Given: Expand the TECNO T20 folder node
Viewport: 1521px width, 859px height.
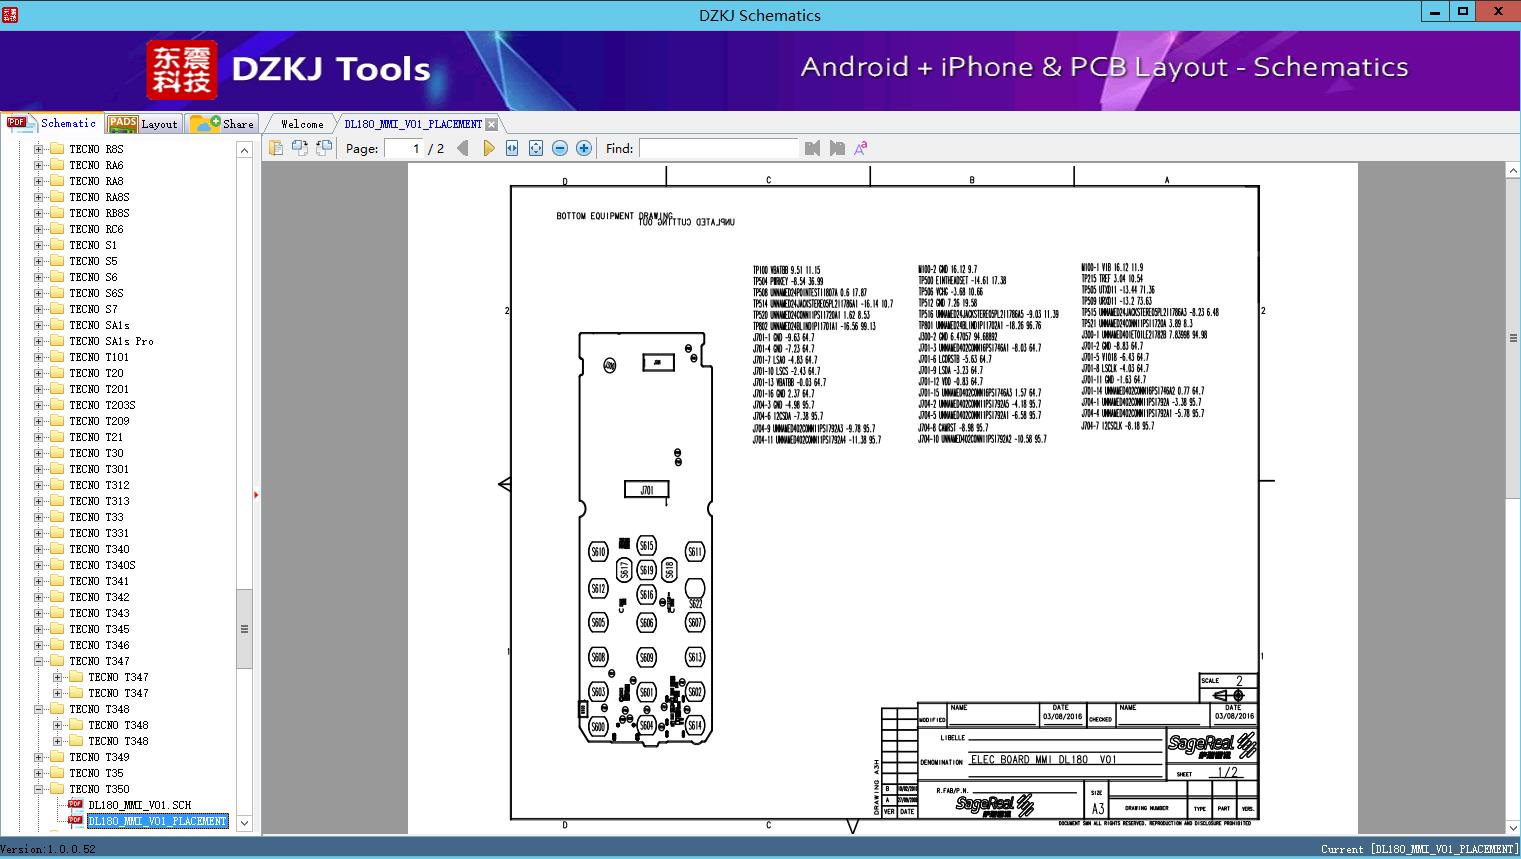Looking at the screenshot, I should pyautogui.click(x=38, y=373).
